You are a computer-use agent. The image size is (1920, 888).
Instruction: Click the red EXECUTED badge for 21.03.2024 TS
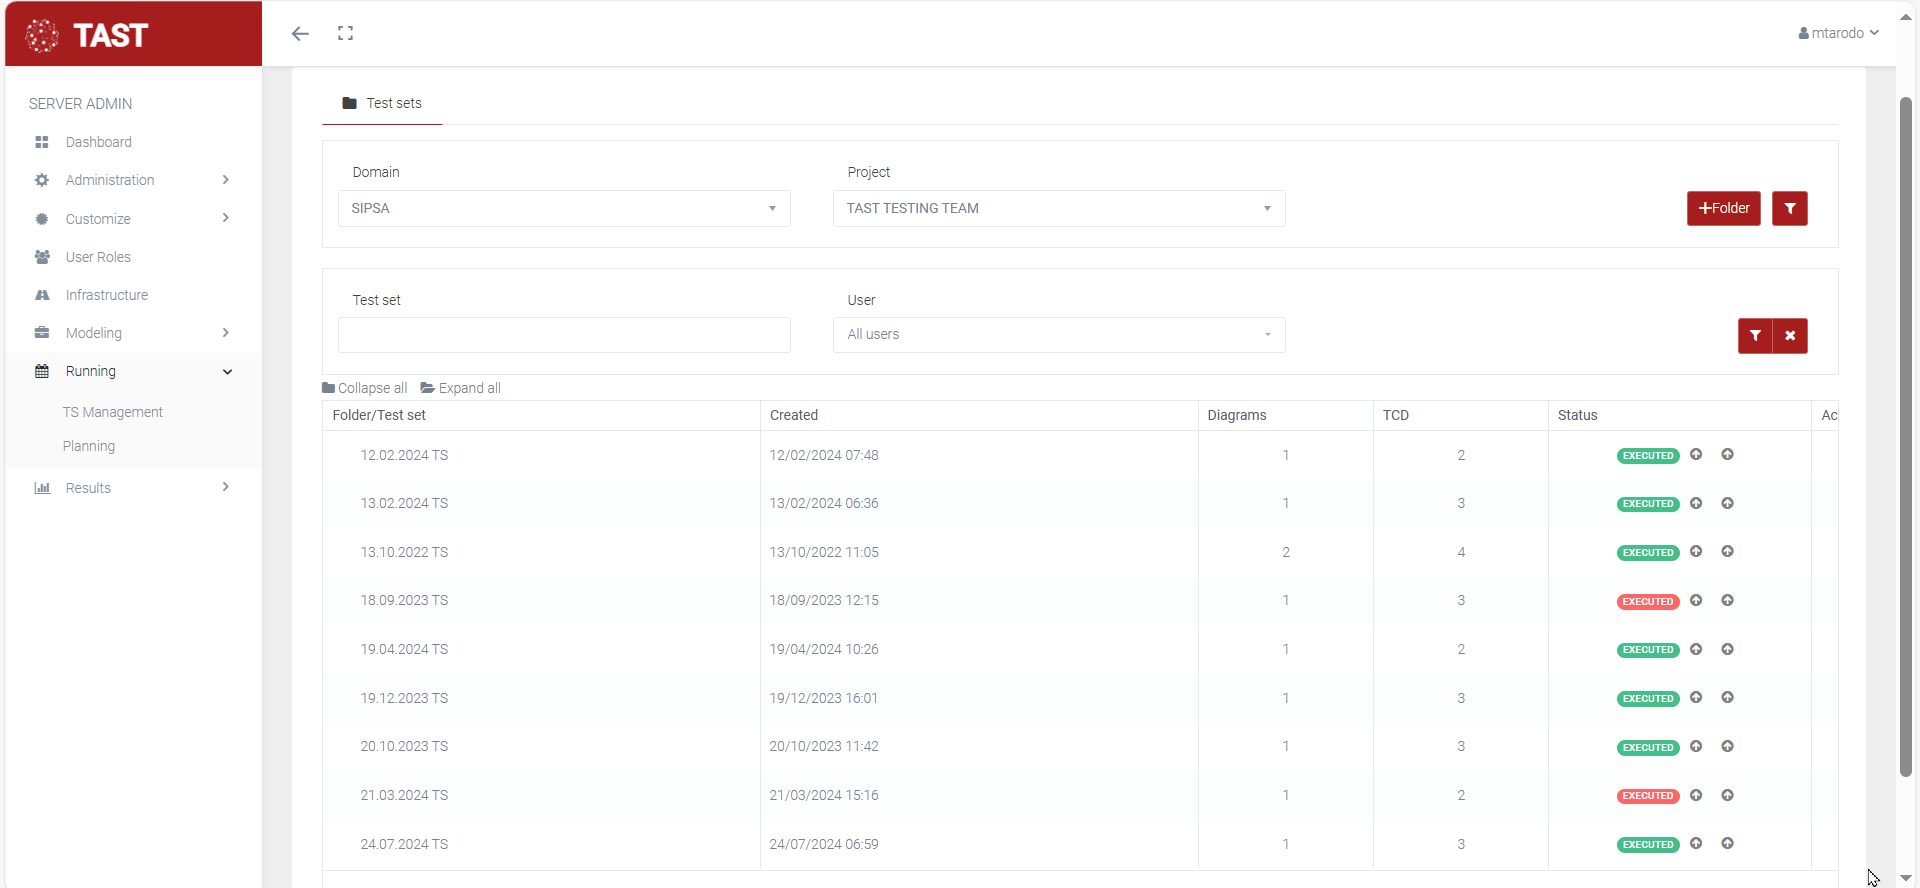(x=1647, y=796)
